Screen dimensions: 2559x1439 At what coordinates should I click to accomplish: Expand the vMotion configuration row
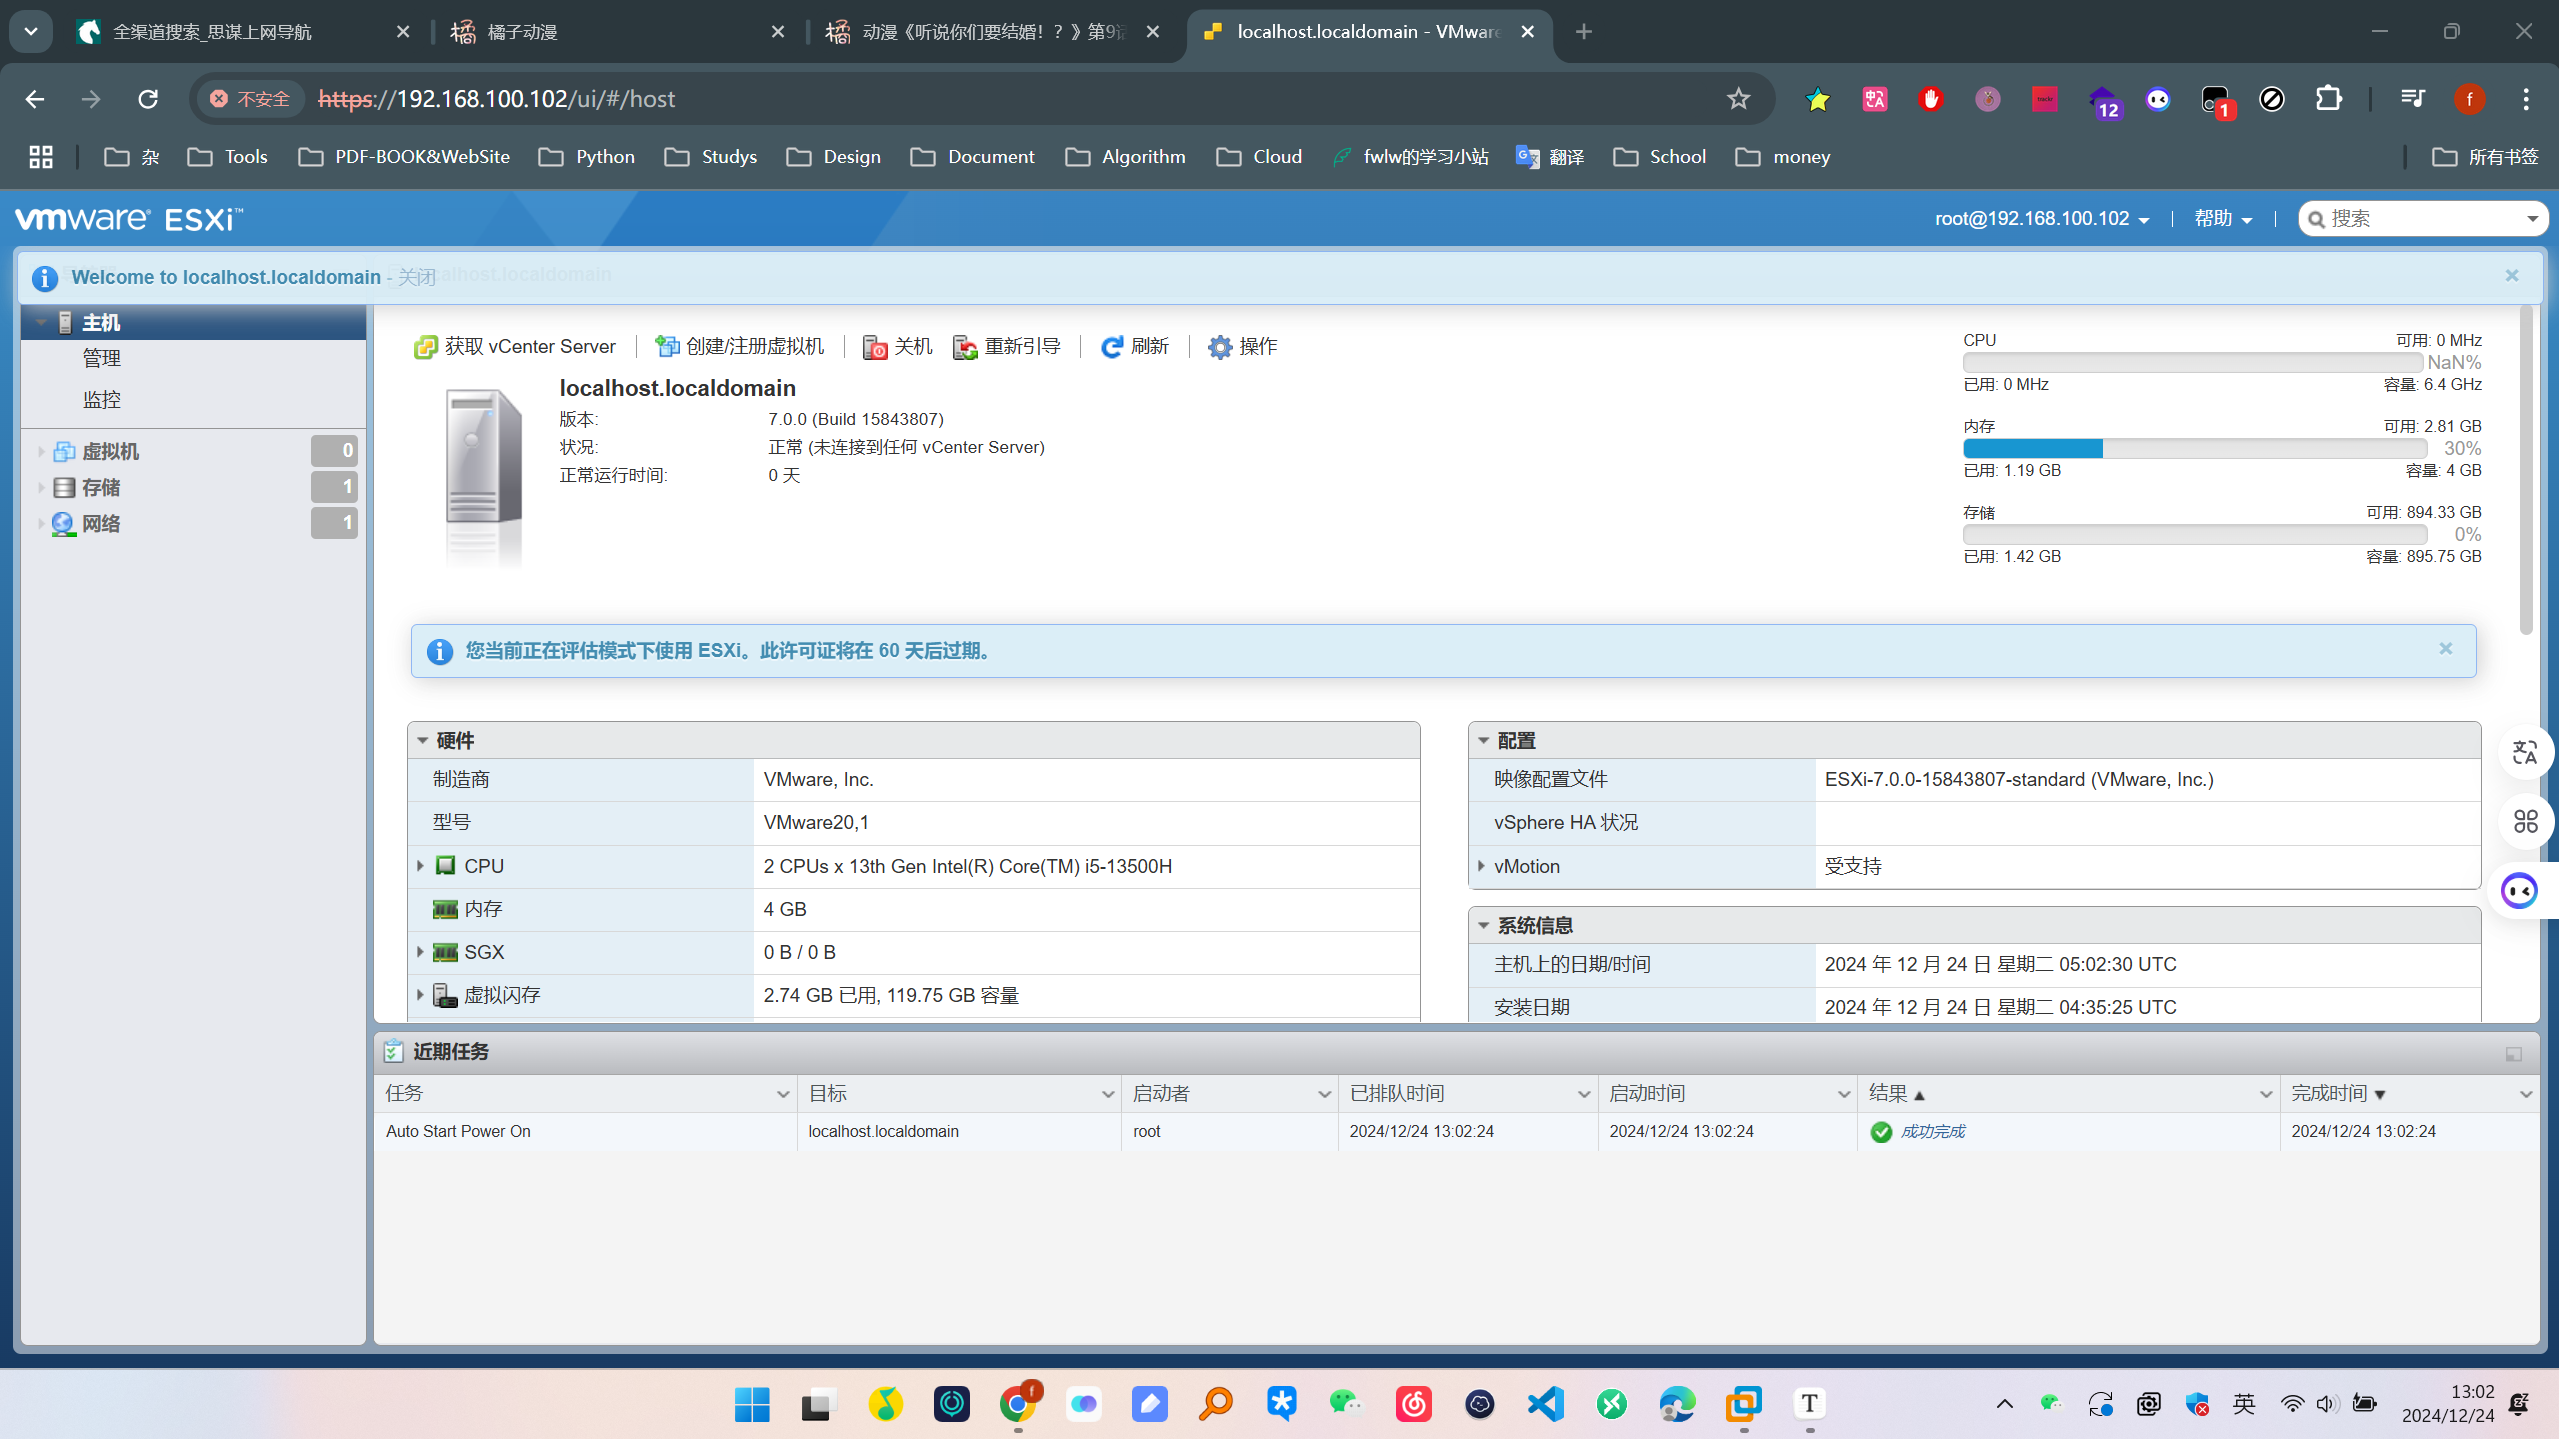point(1481,866)
